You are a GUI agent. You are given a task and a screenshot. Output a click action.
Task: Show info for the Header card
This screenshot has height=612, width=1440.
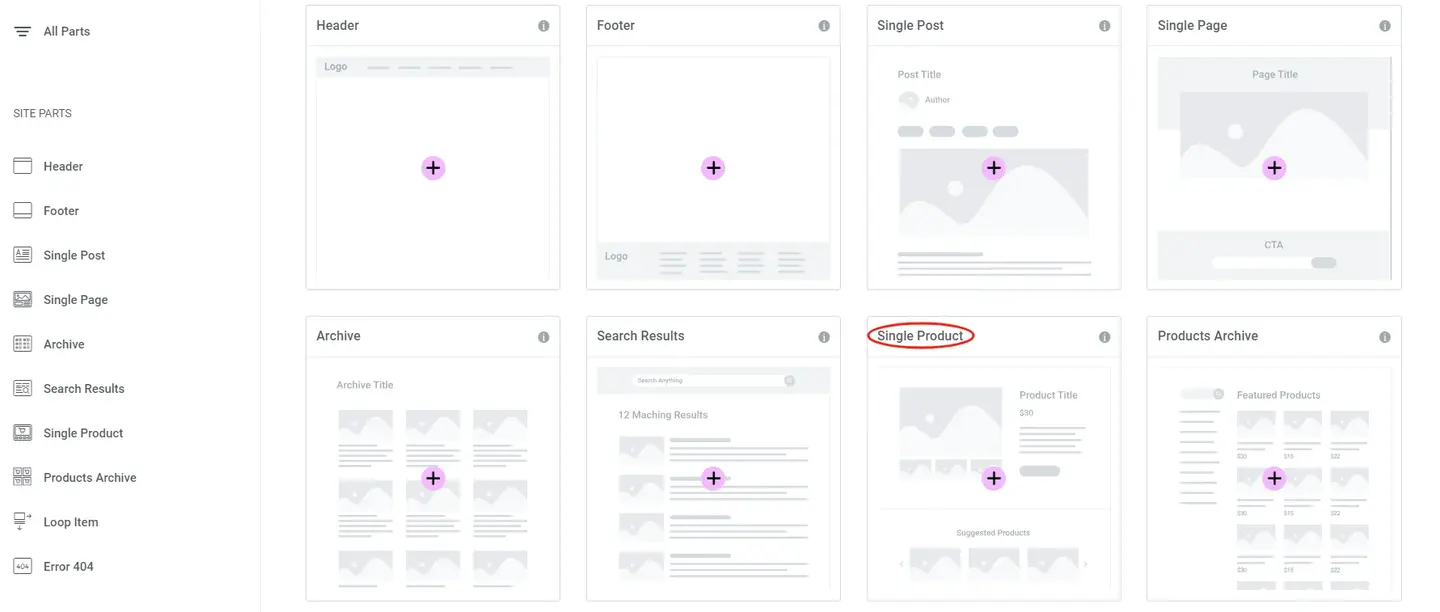pos(543,26)
